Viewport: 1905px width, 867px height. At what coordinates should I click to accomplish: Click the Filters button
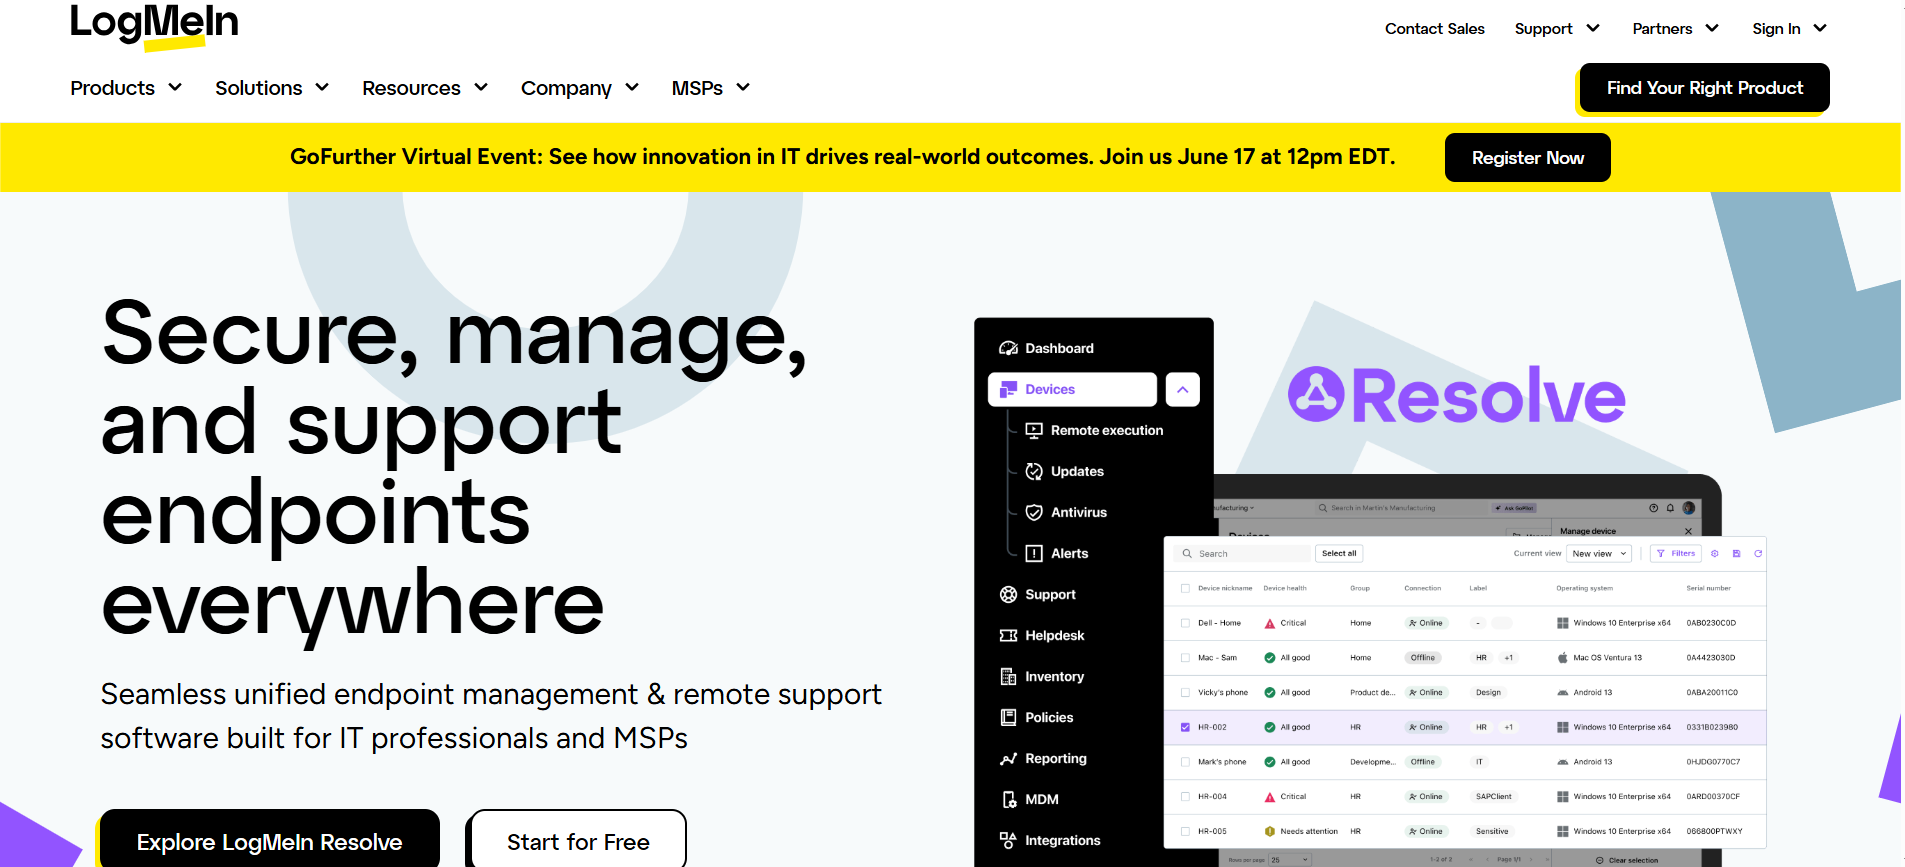pos(1676,553)
